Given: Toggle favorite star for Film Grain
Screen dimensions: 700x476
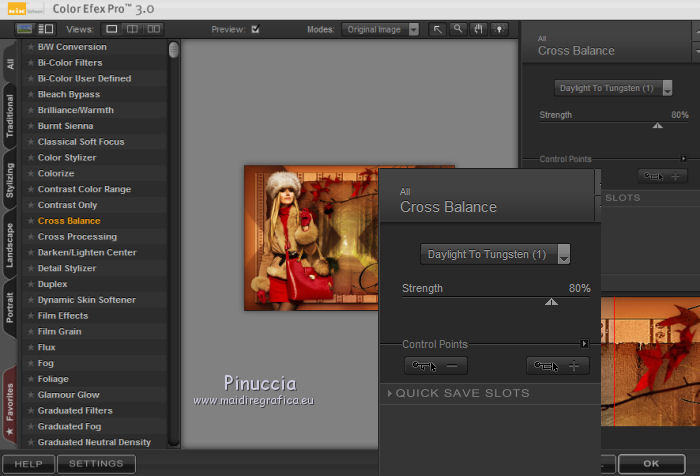Looking at the screenshot, I should click(30, 331).
